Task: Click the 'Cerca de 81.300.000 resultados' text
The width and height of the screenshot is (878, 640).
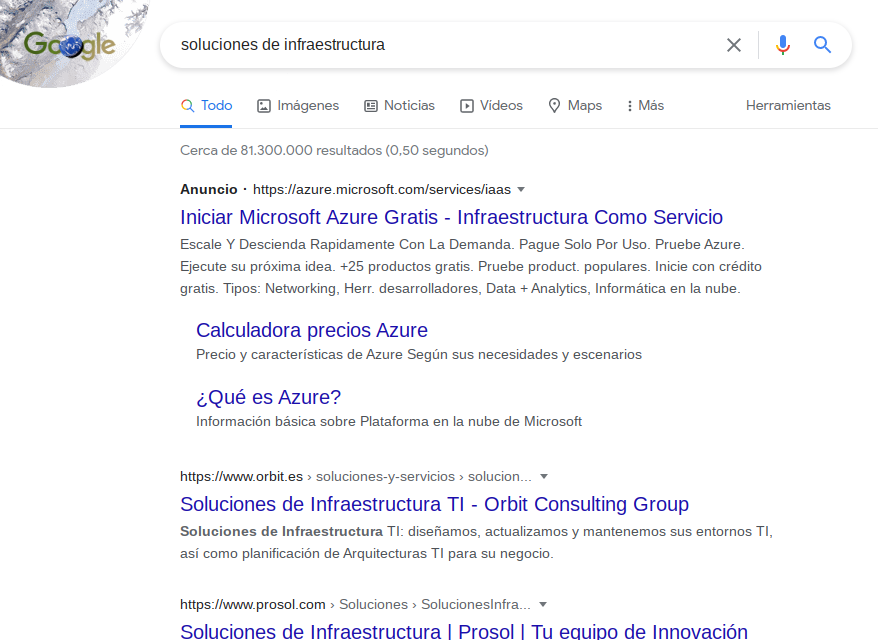Action: point(334,151)
